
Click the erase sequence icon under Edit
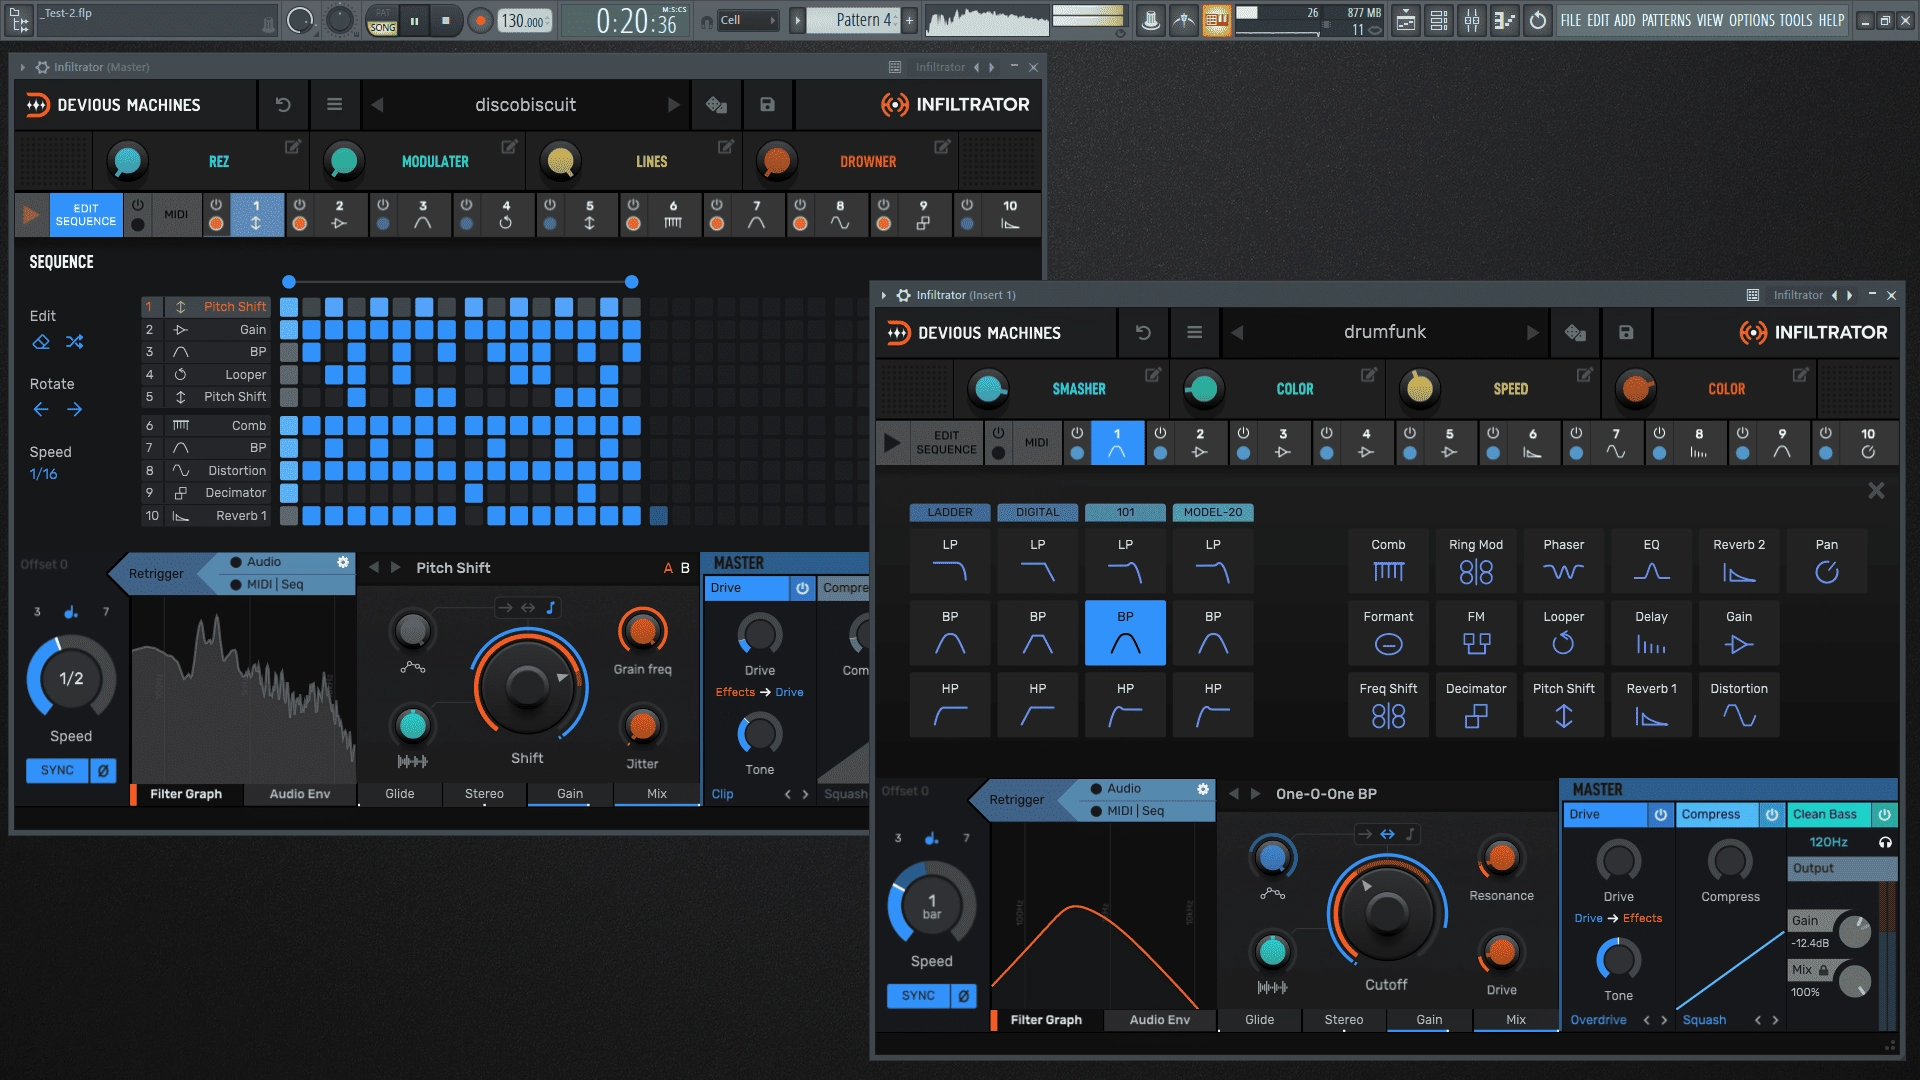tap(41, 342)
